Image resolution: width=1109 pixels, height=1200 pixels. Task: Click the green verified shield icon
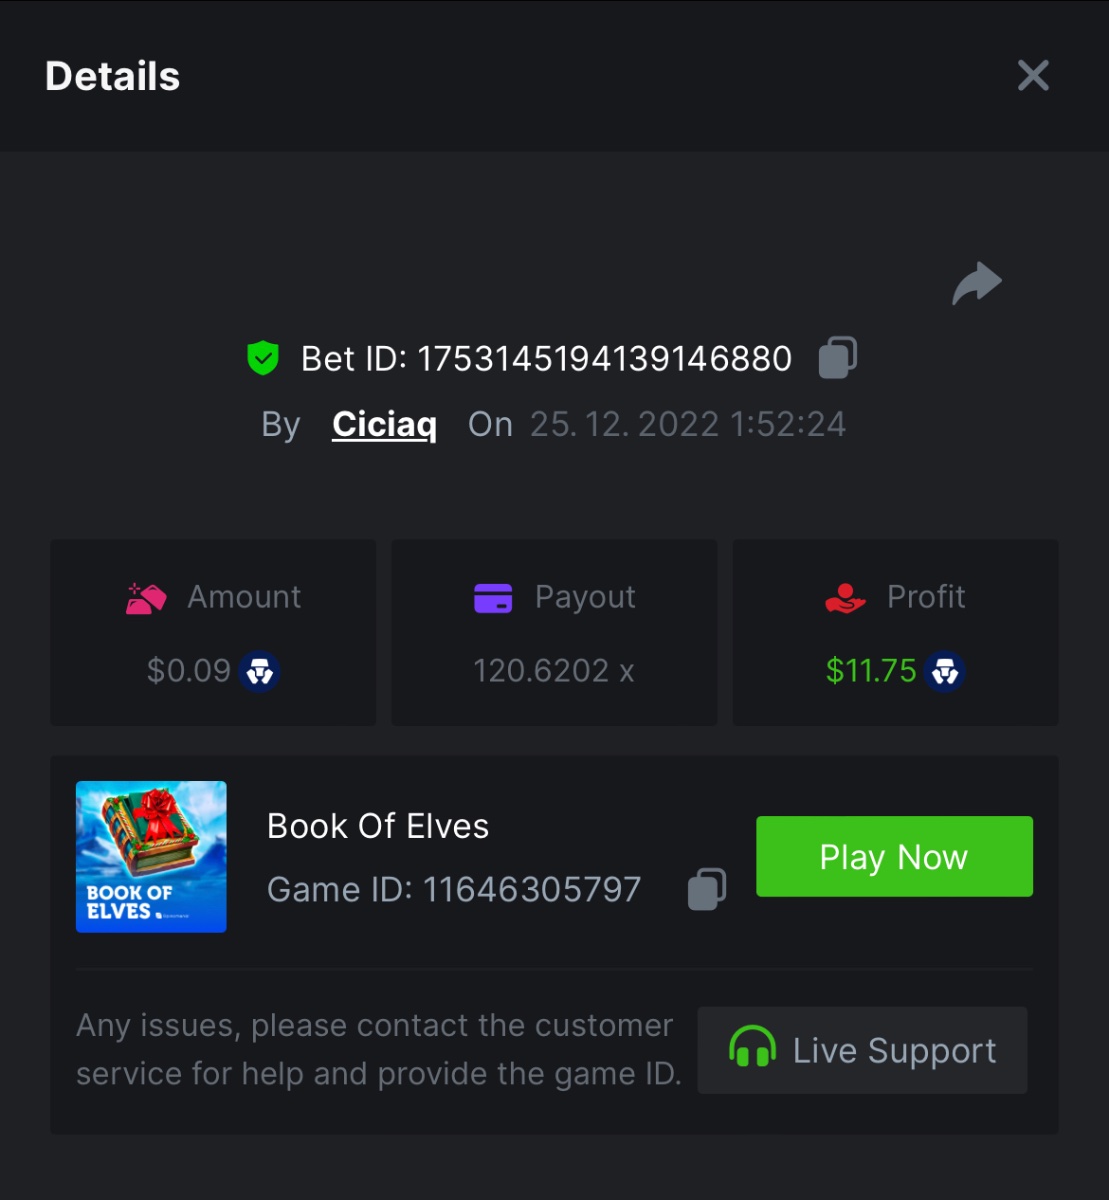[263, 358]
